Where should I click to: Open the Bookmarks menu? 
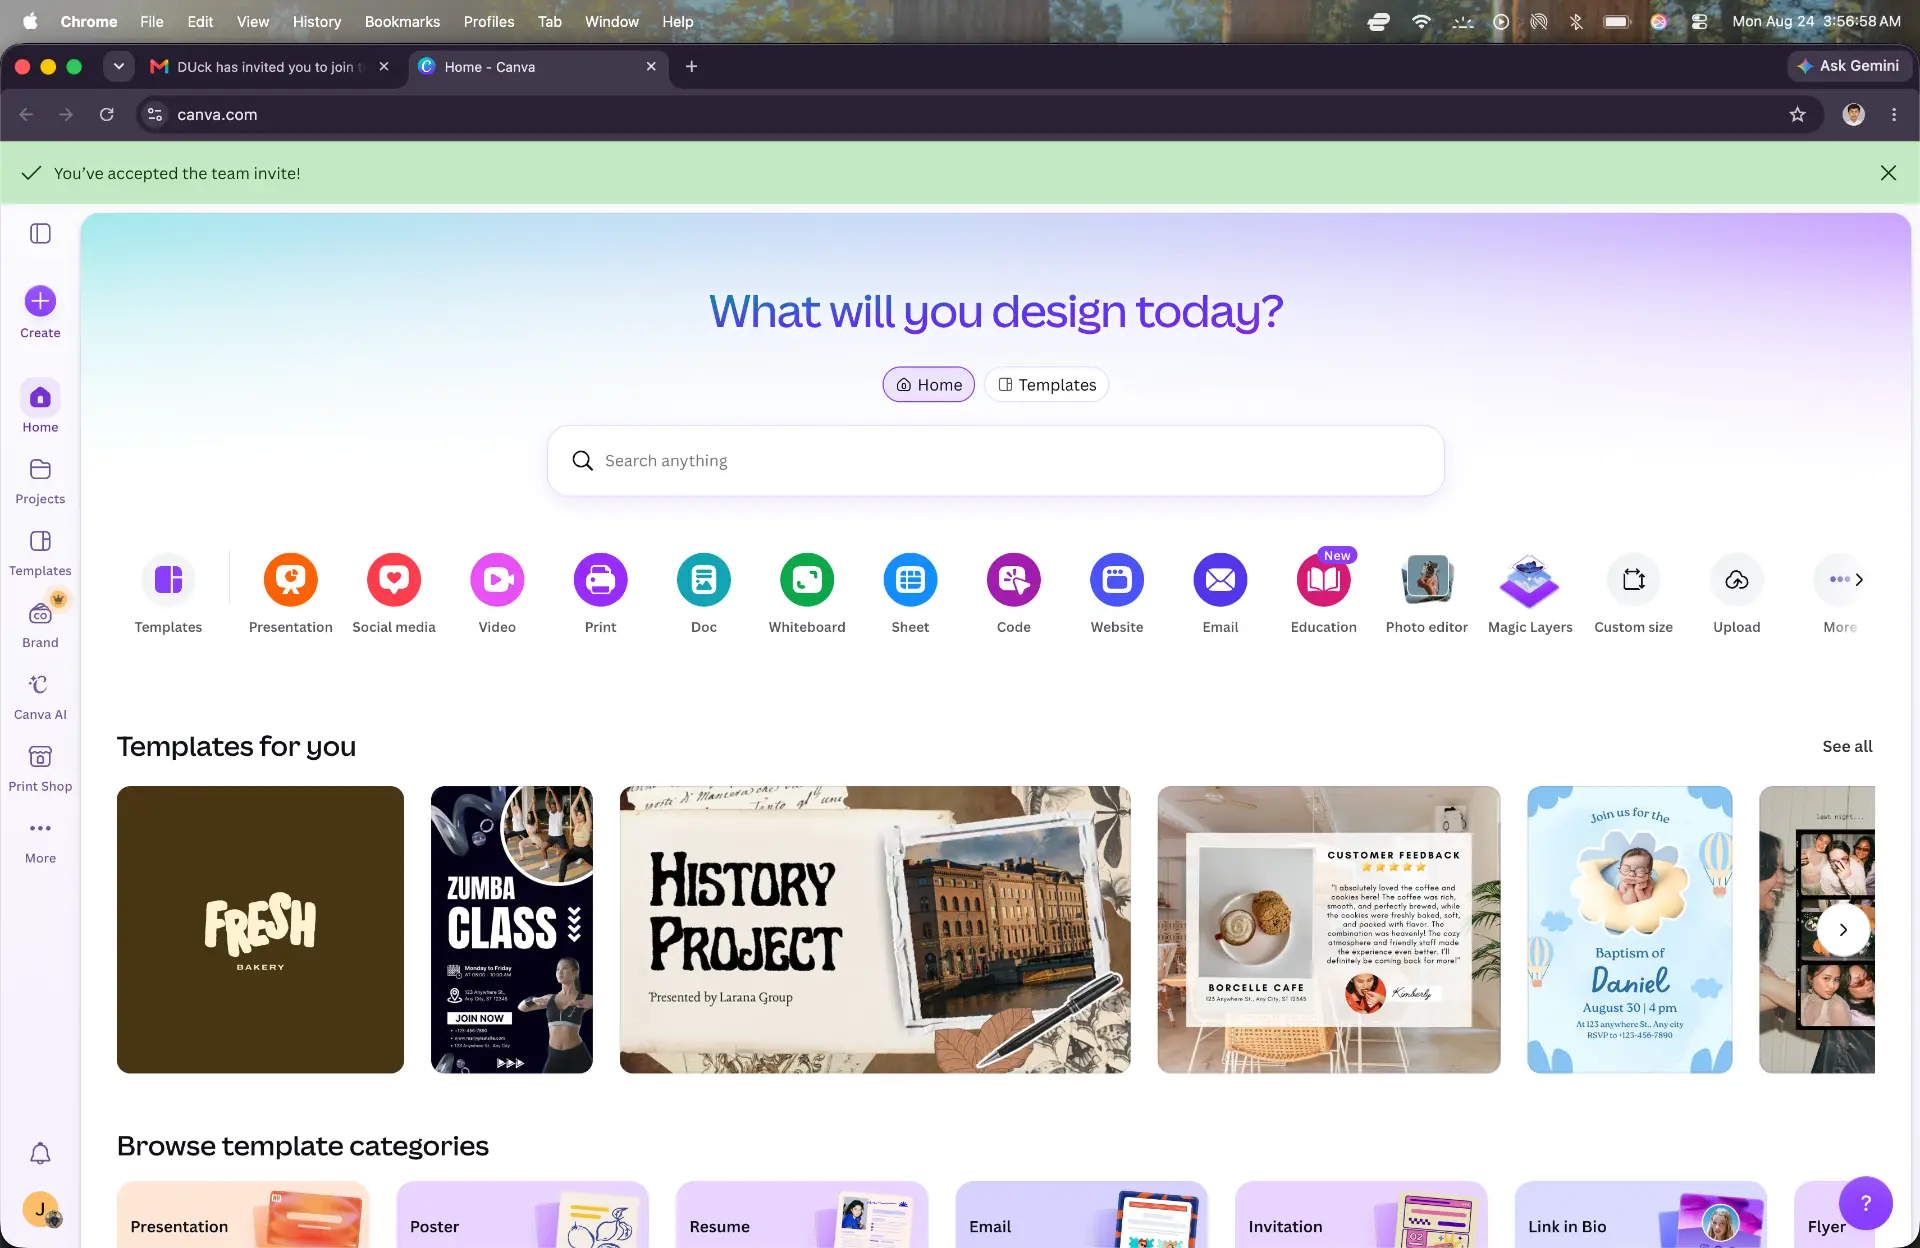(402, 21)
